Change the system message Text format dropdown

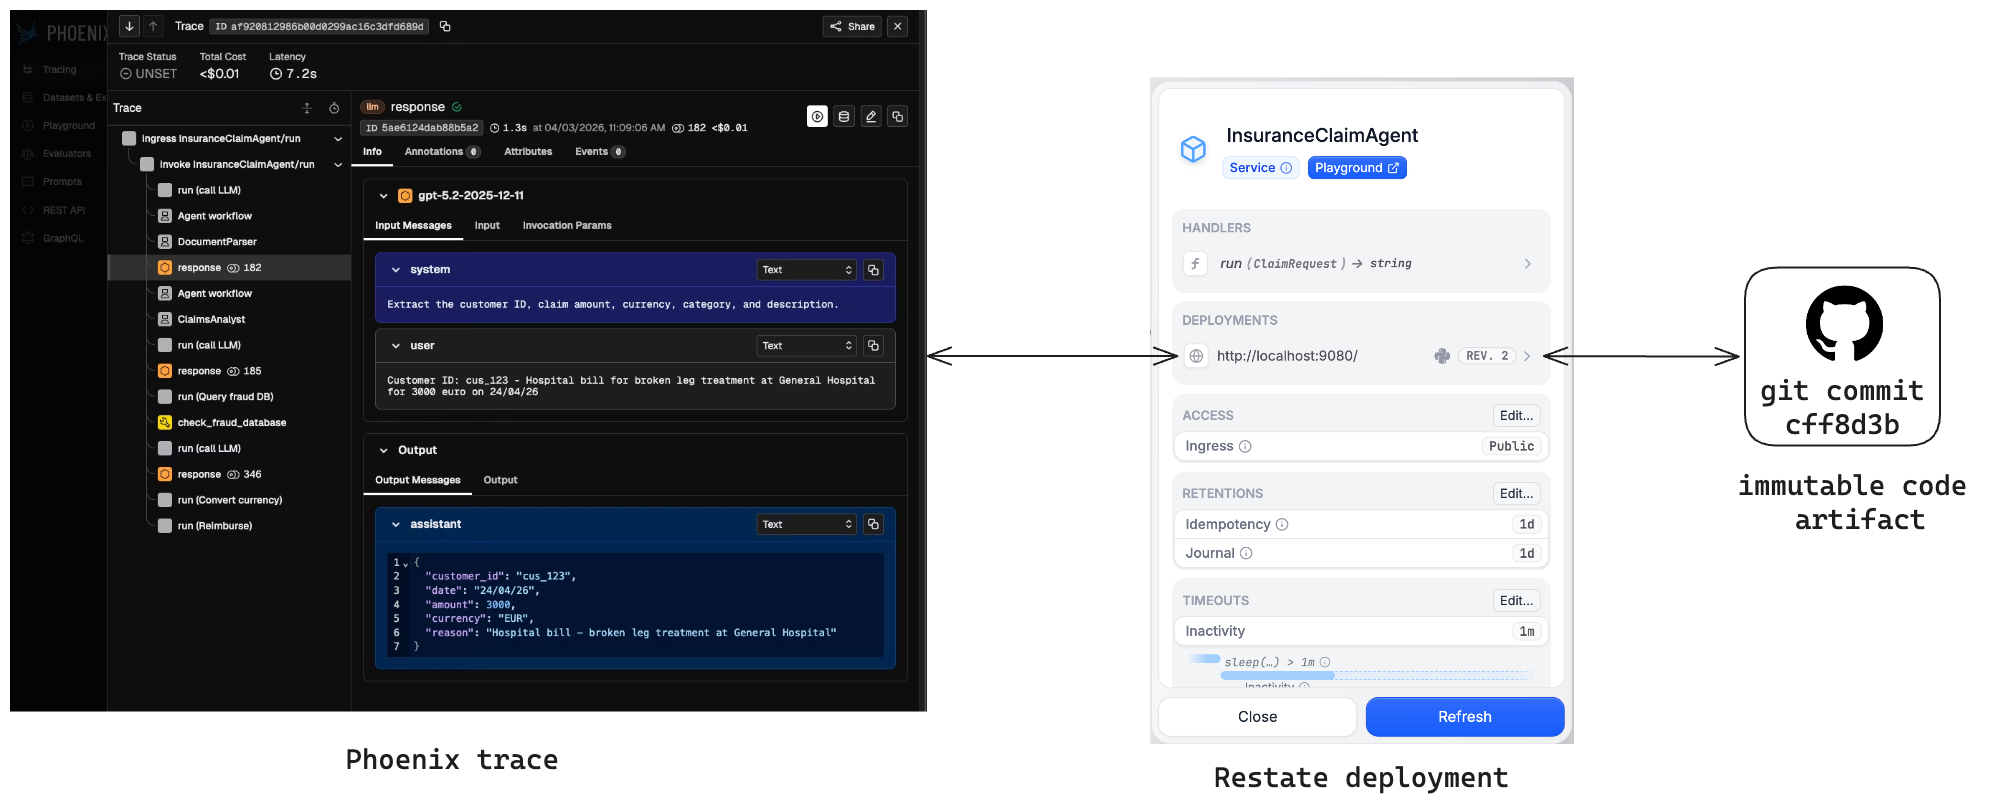pyautogui.click(x=807, y=270)
